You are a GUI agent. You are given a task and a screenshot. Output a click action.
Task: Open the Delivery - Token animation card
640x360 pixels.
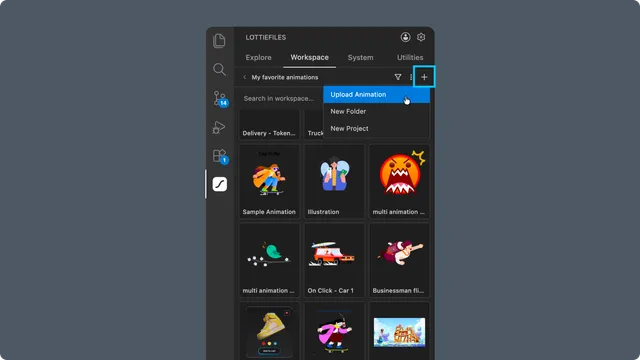tap(269, 125)
